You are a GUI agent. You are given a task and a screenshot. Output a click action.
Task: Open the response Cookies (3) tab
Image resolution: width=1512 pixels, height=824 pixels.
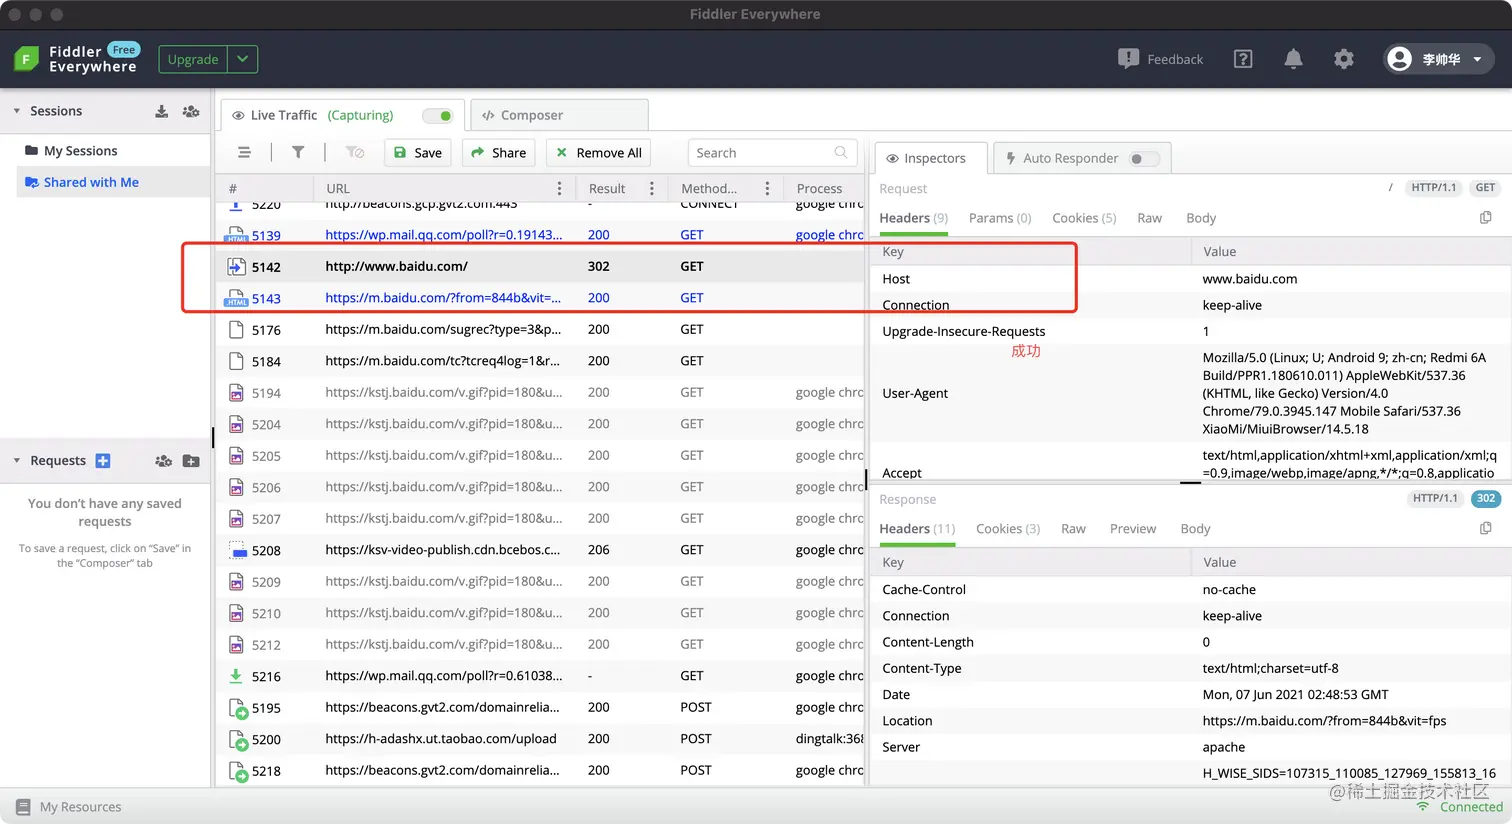coord(1008,528)
